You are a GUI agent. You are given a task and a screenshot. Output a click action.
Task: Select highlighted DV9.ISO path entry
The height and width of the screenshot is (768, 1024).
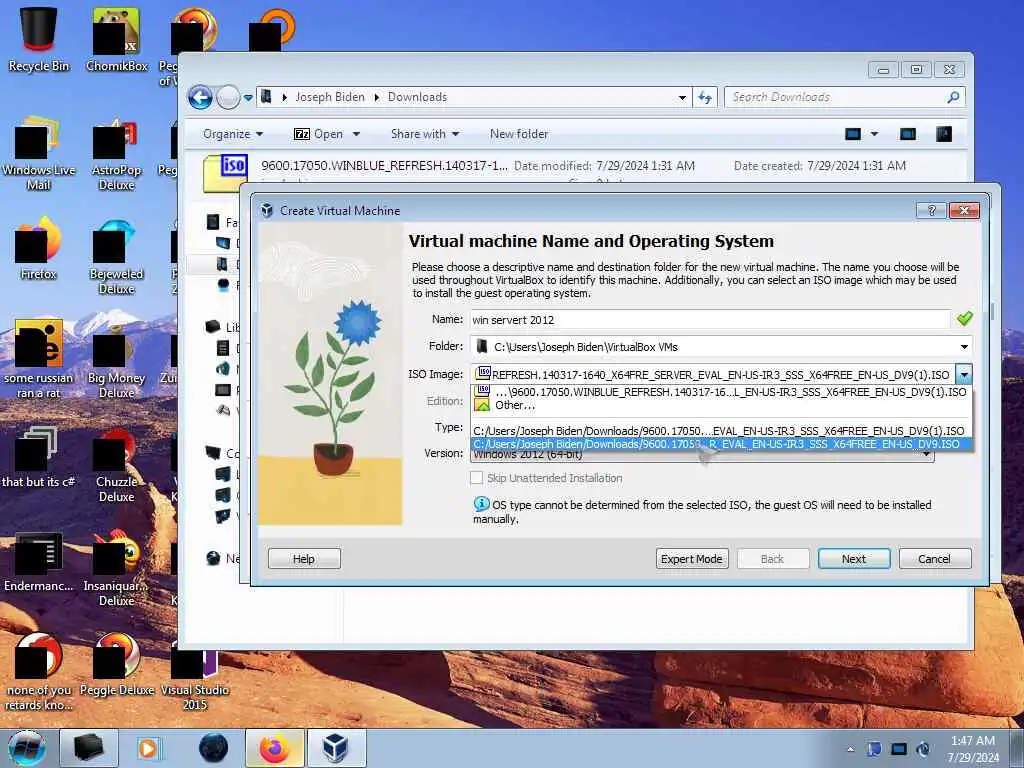721,444
